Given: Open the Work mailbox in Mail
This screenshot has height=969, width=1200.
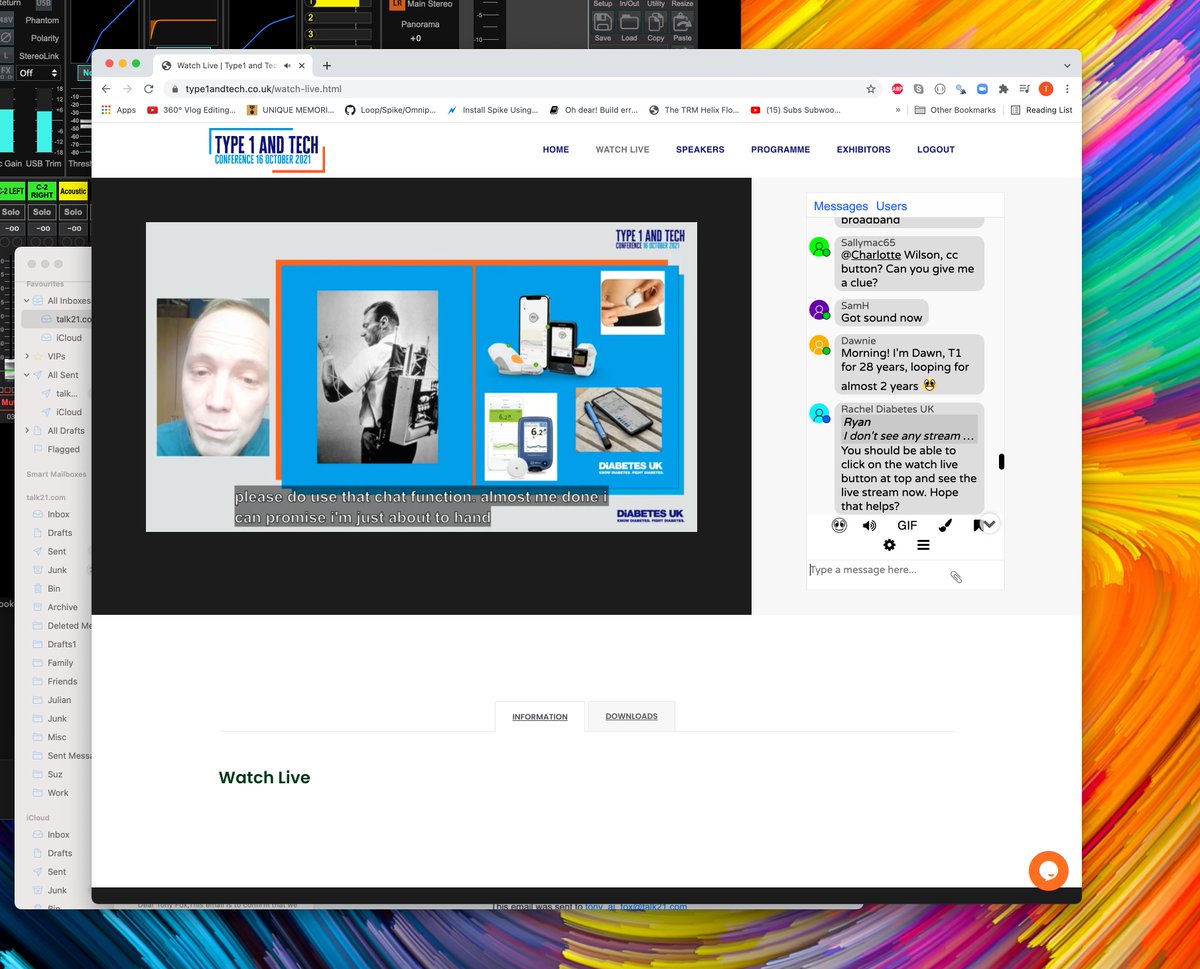Looking at the screenshot, I should click(x=58, y=793).
